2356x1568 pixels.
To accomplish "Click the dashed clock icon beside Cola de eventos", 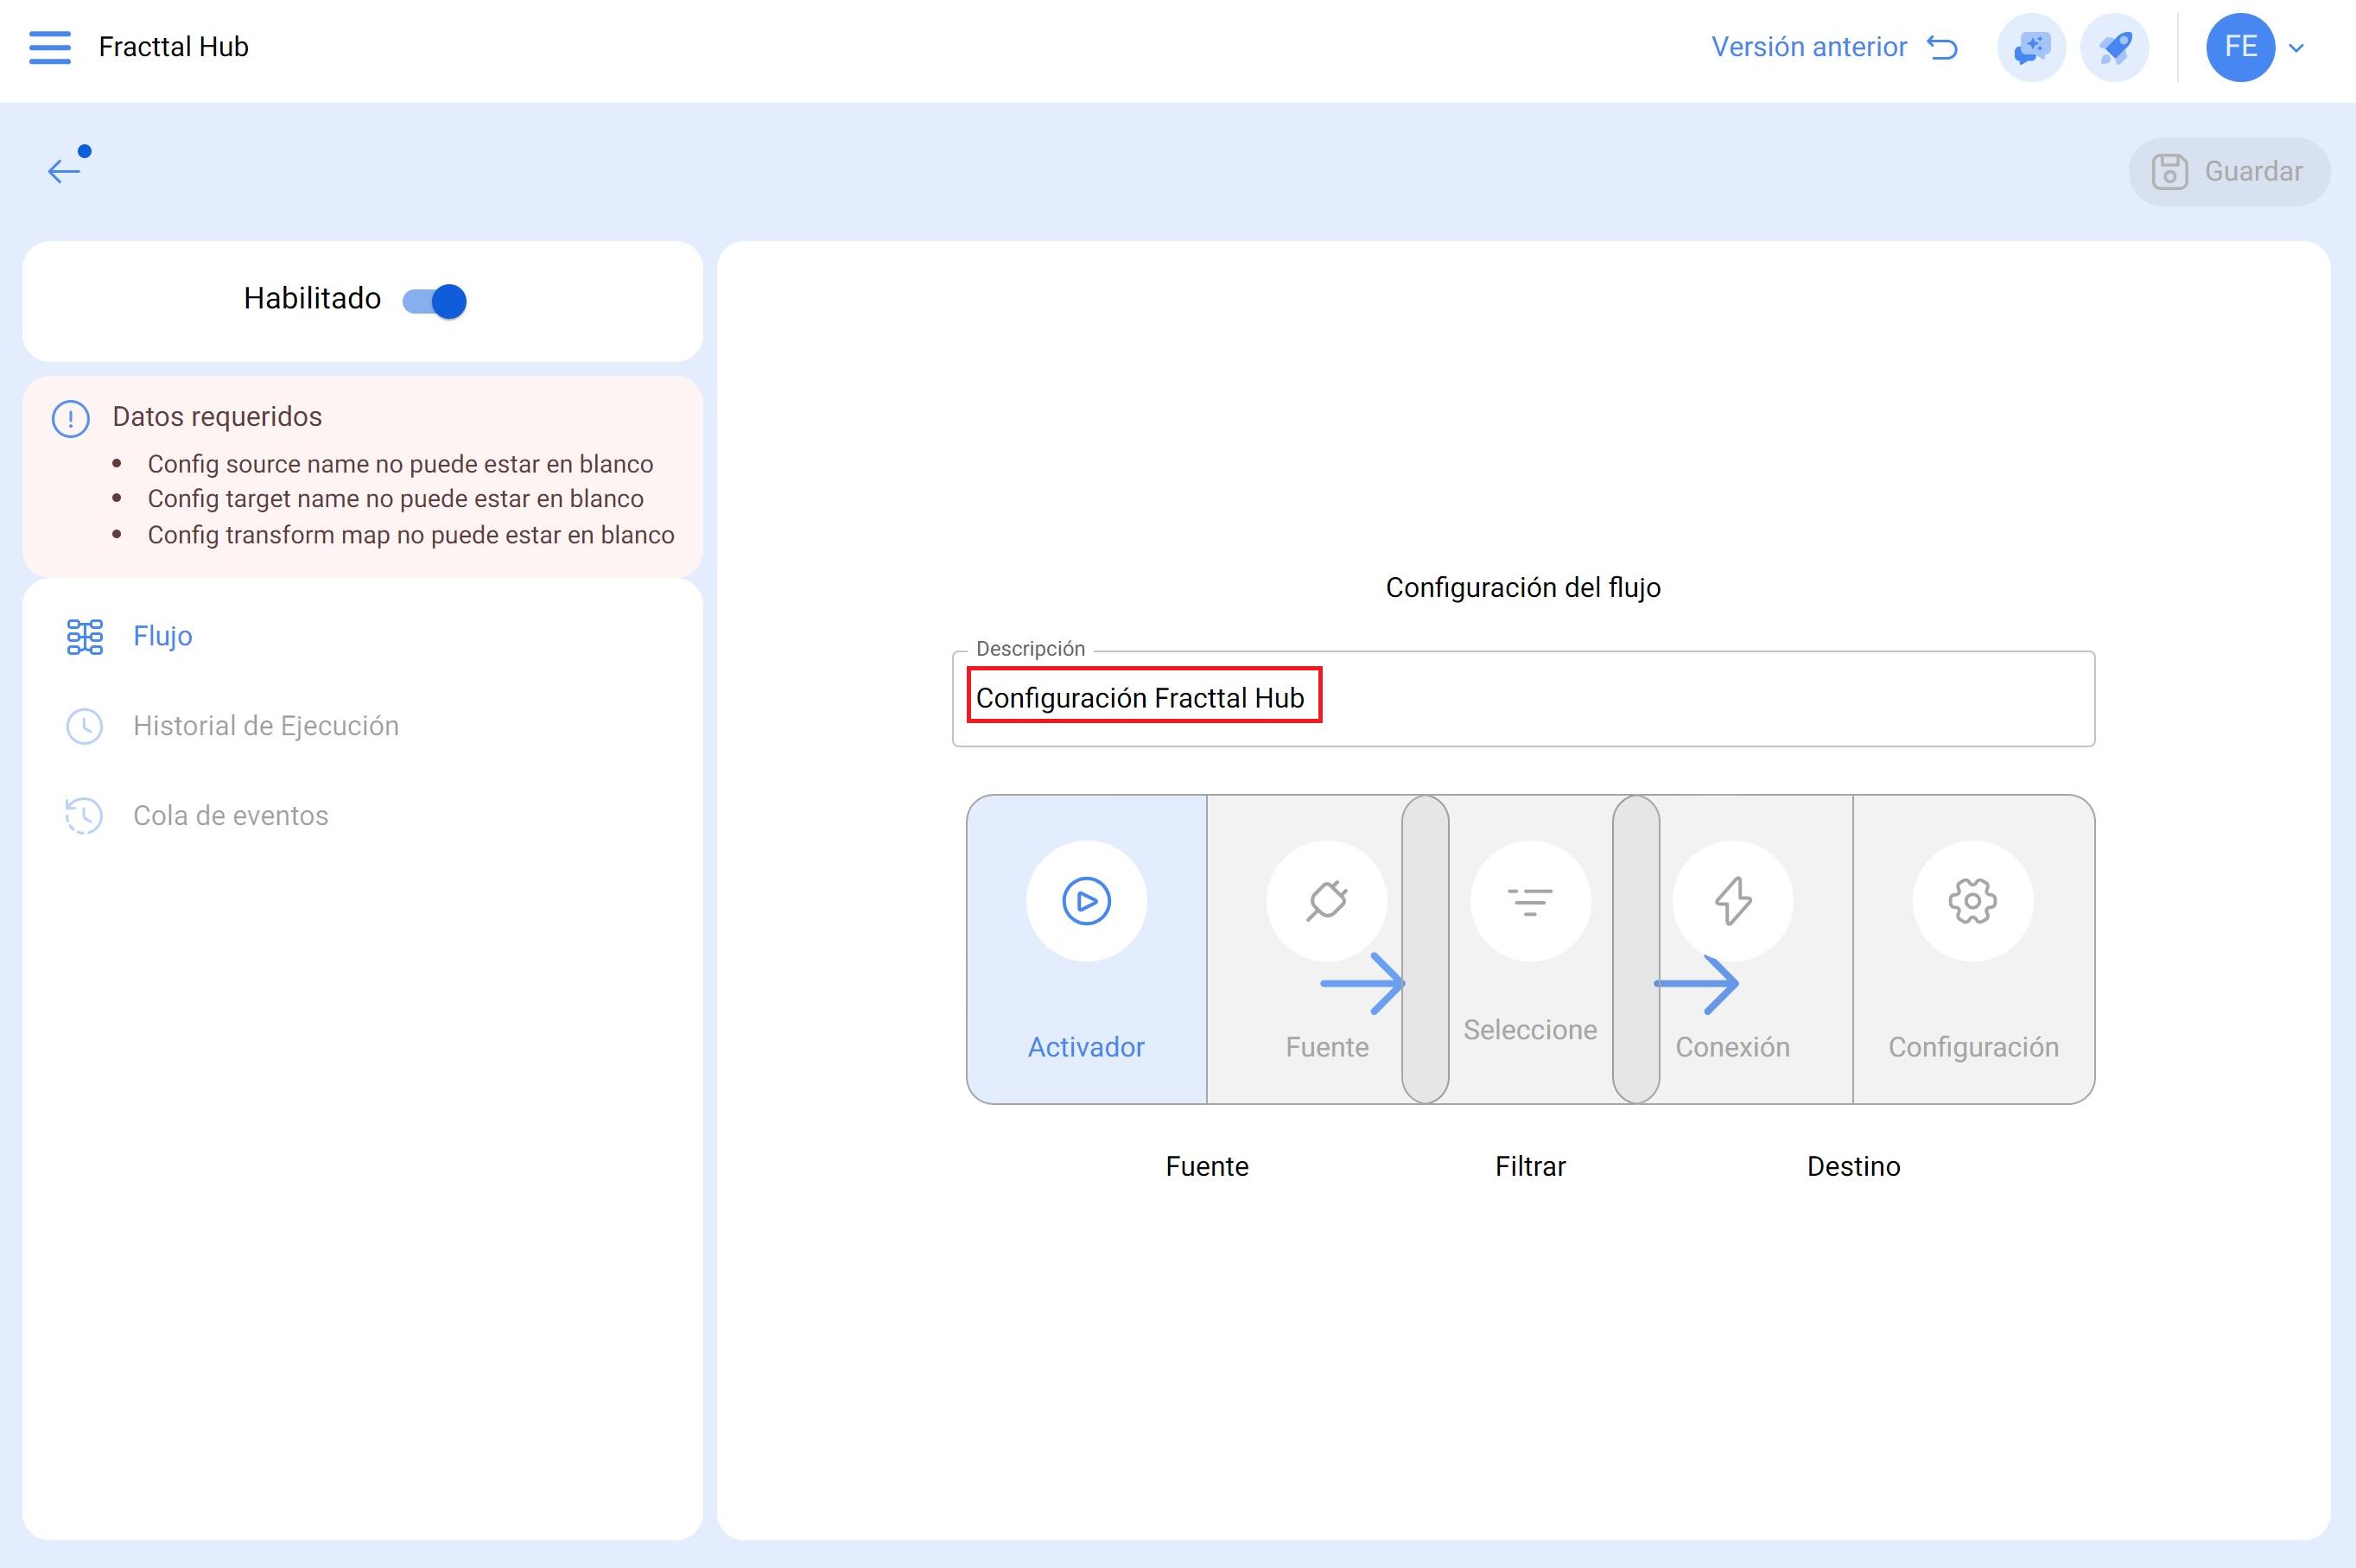I will tap(84, 816).
